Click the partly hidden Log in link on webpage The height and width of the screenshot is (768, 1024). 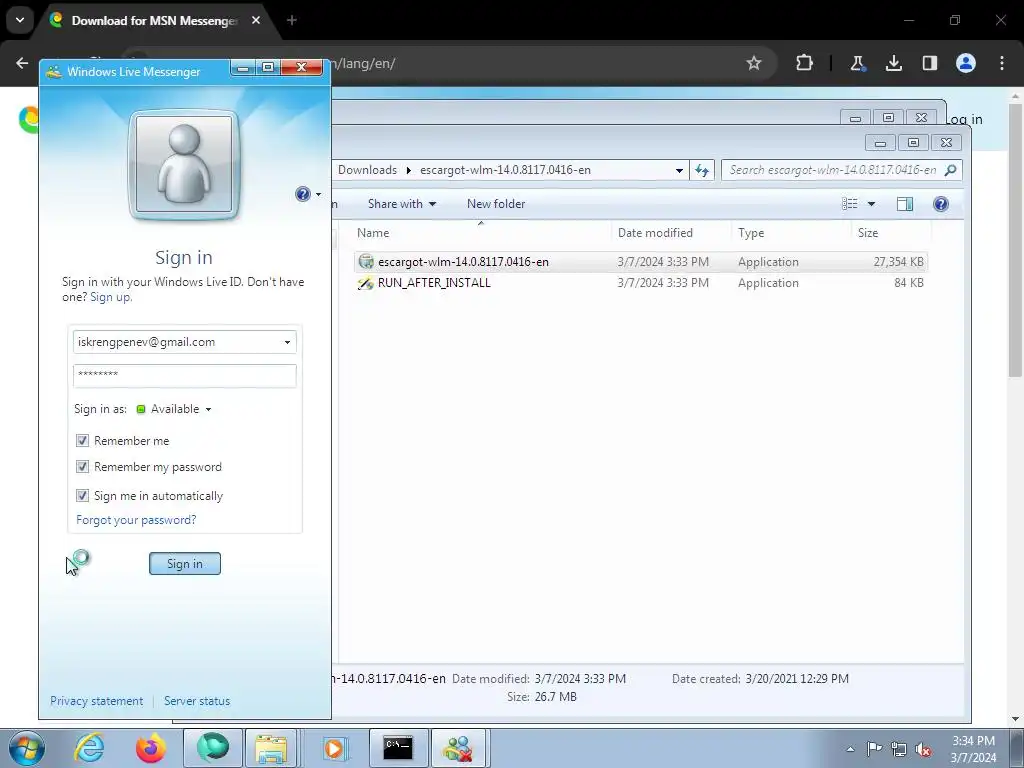pos(965,120)
